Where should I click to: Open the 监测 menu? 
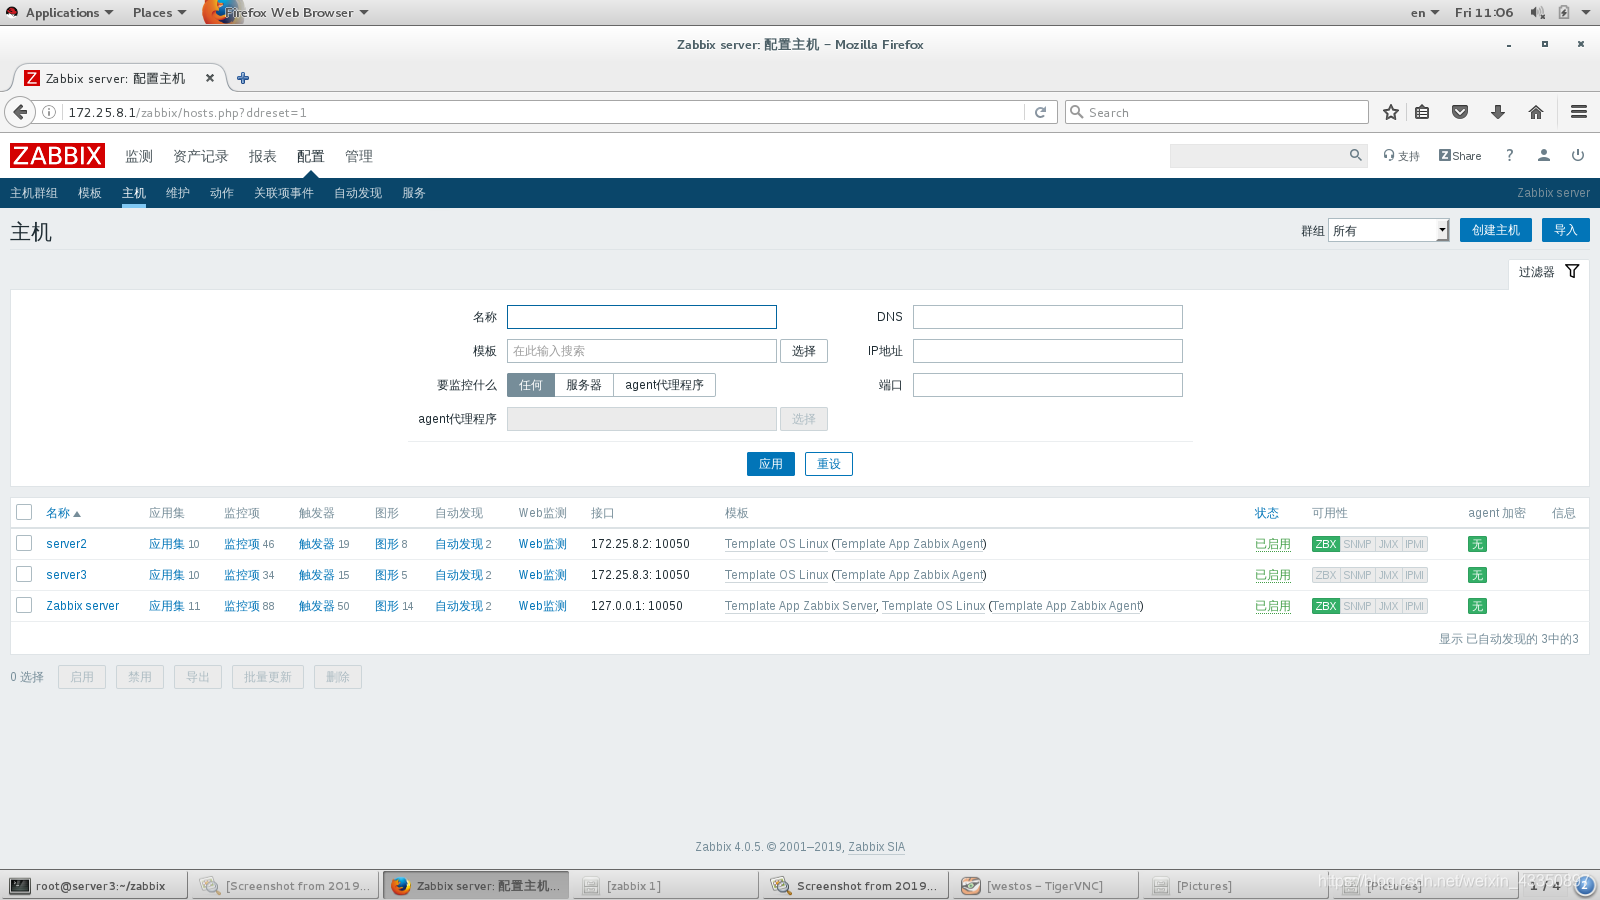click(x=139, y=156)
